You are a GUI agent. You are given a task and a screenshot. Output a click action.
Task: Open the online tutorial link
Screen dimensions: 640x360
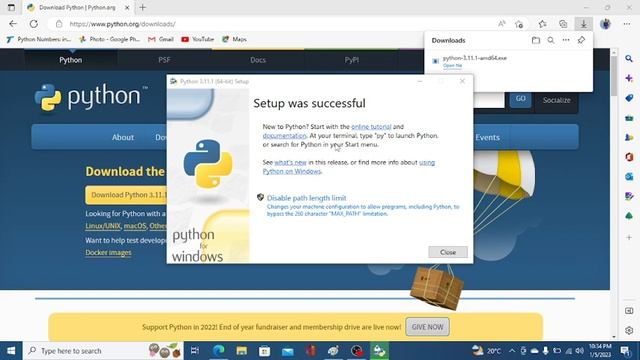pos(371,127)
